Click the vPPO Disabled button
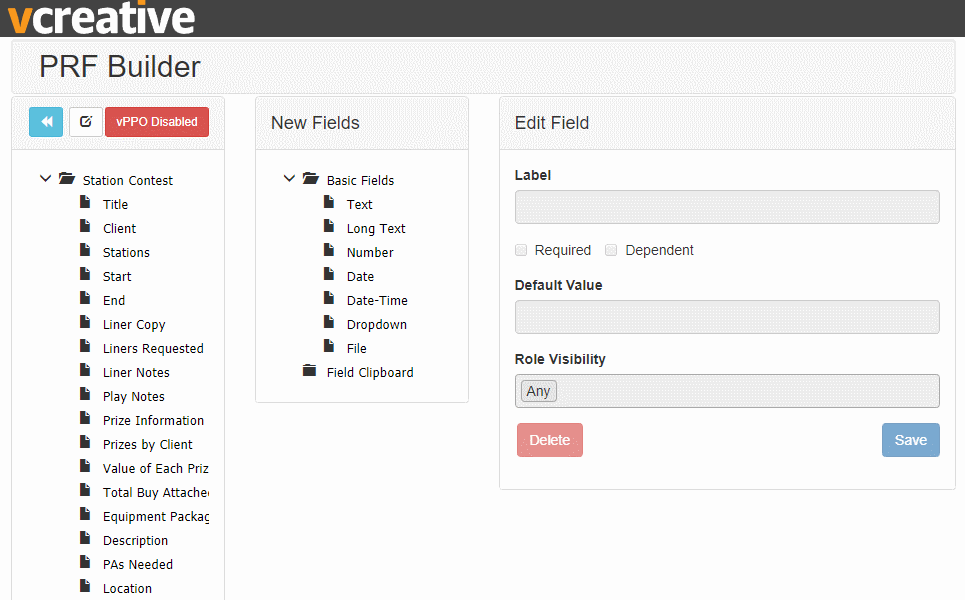The width and height of the screenshot is (965, 600). pyautogui.click(x=157, y=122)
